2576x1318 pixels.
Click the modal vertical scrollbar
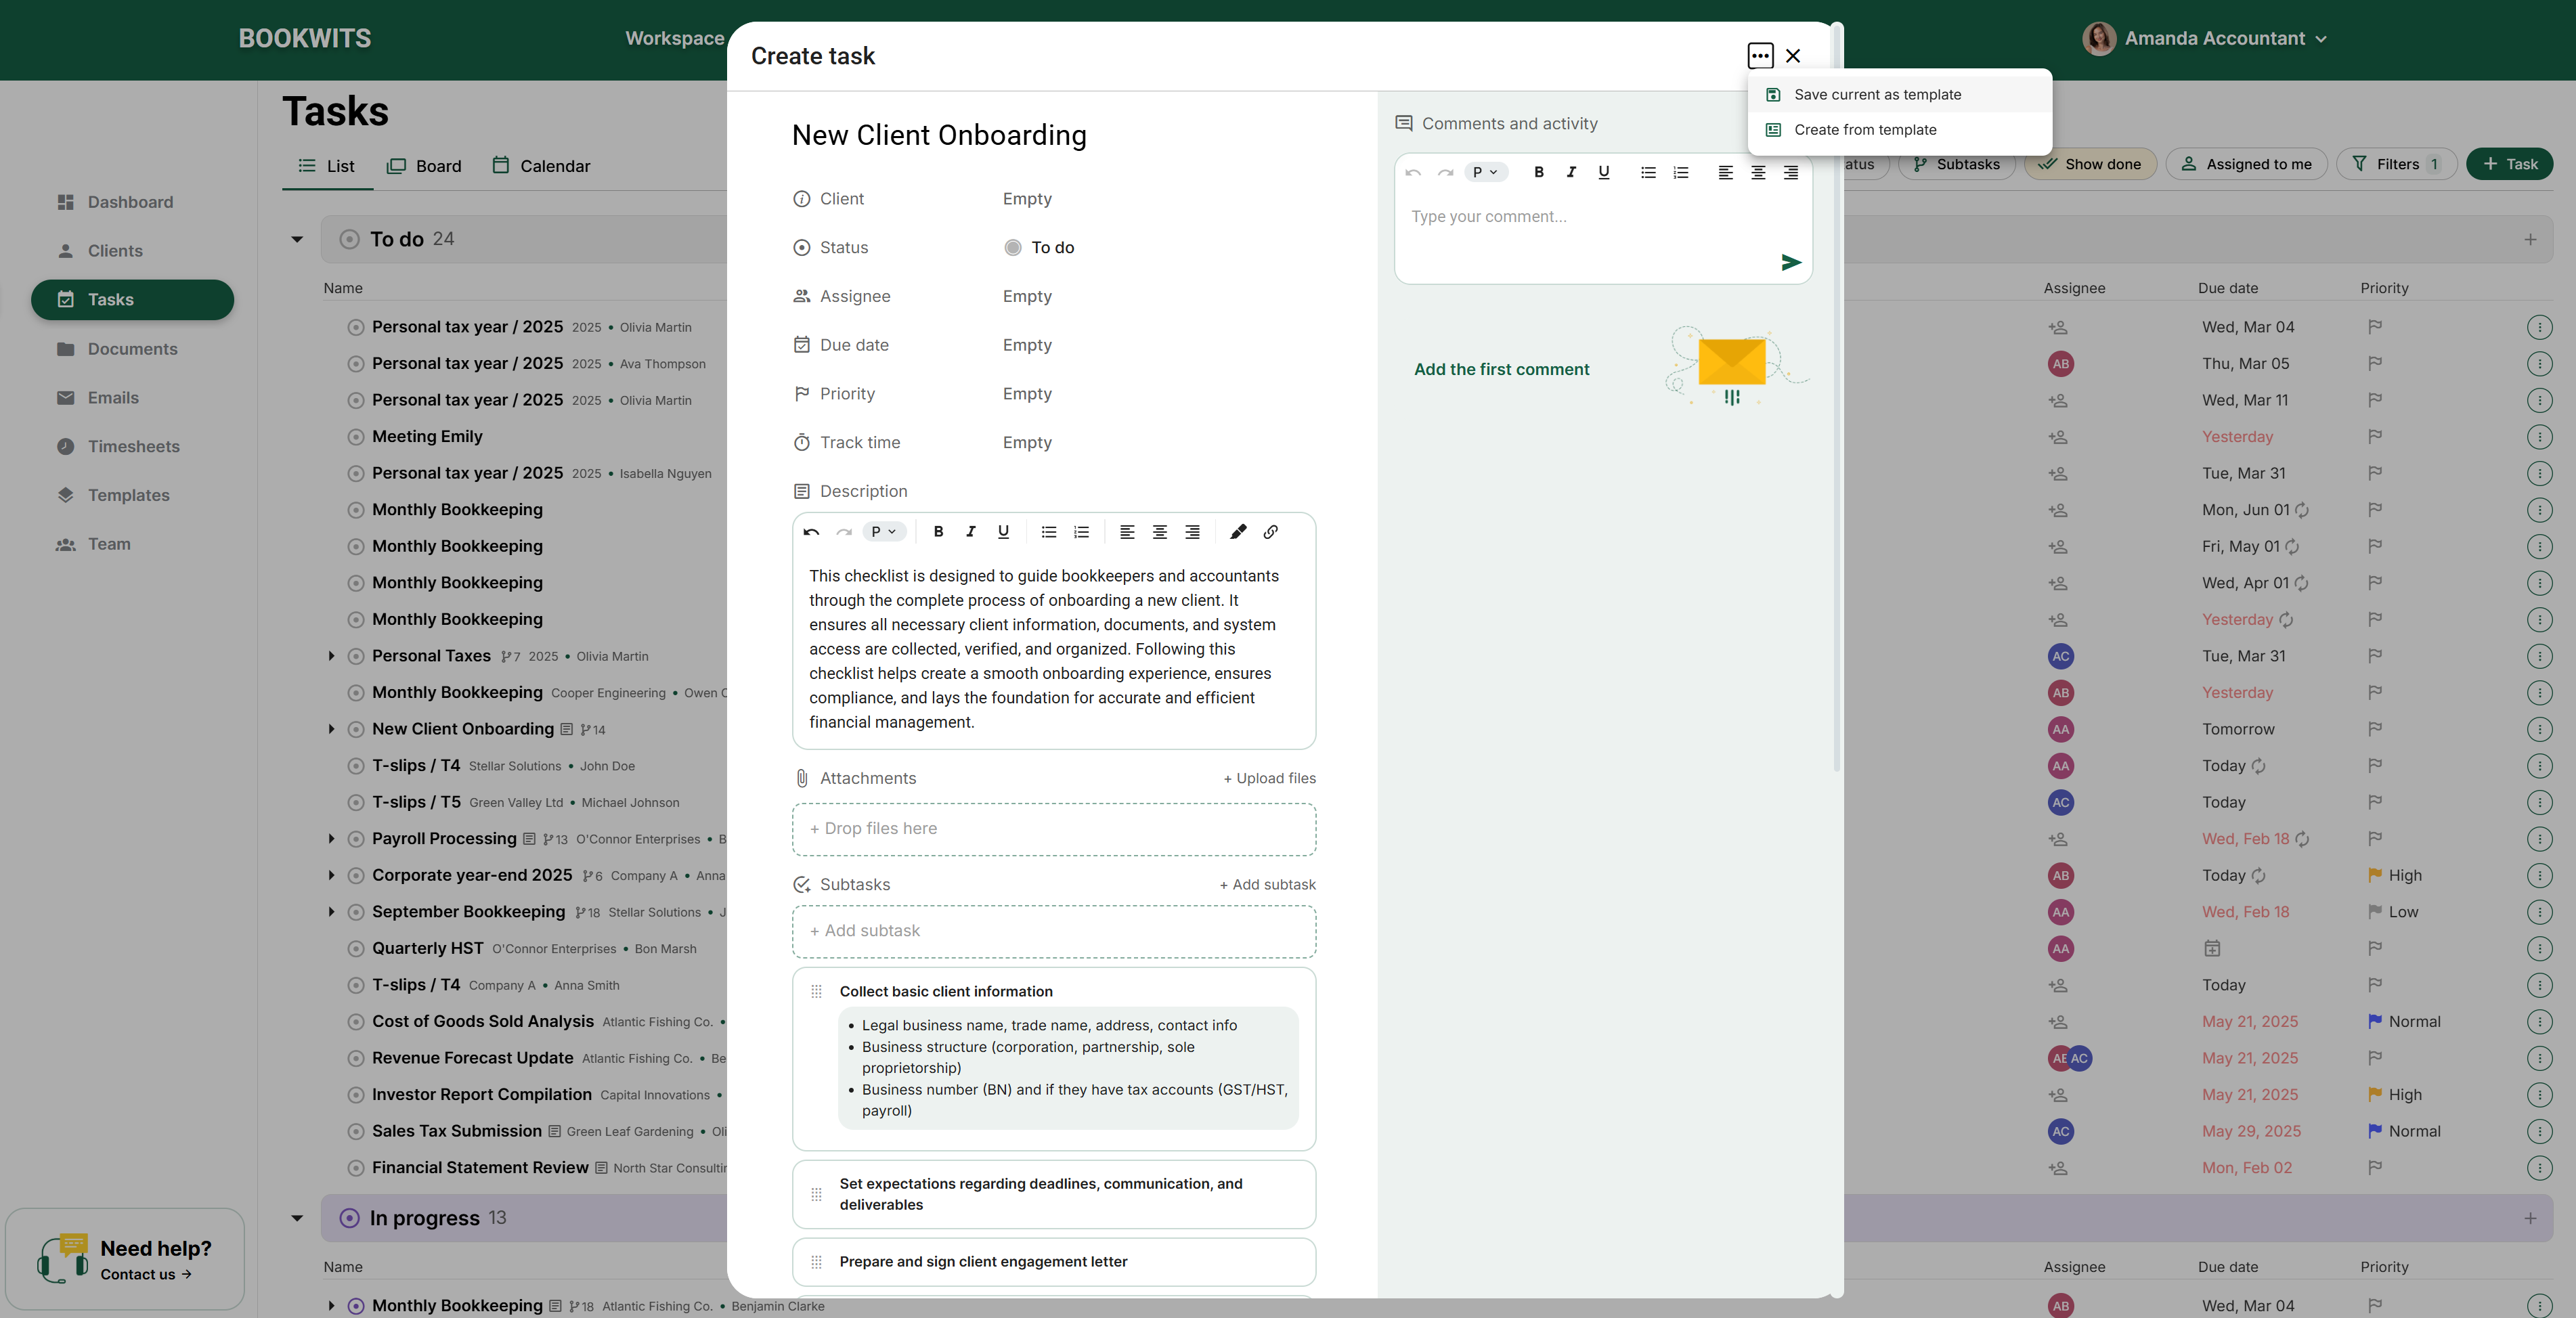coord(1836,400)
